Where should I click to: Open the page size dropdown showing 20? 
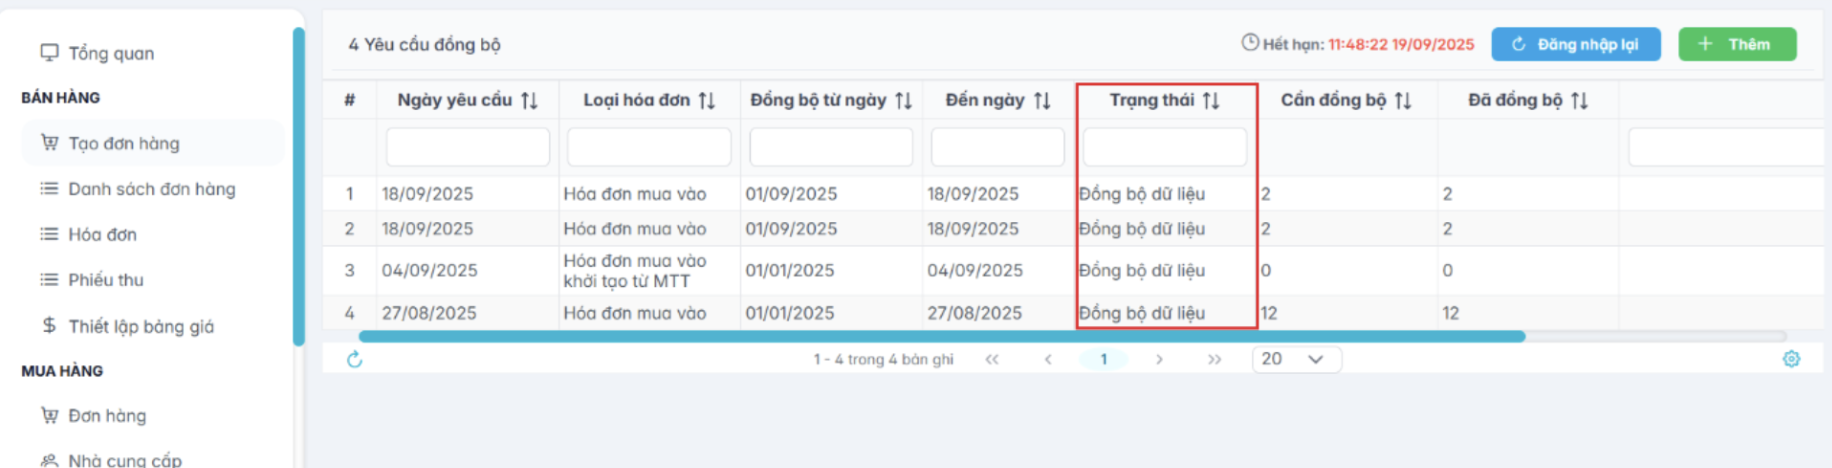[x=1296, y=359]
